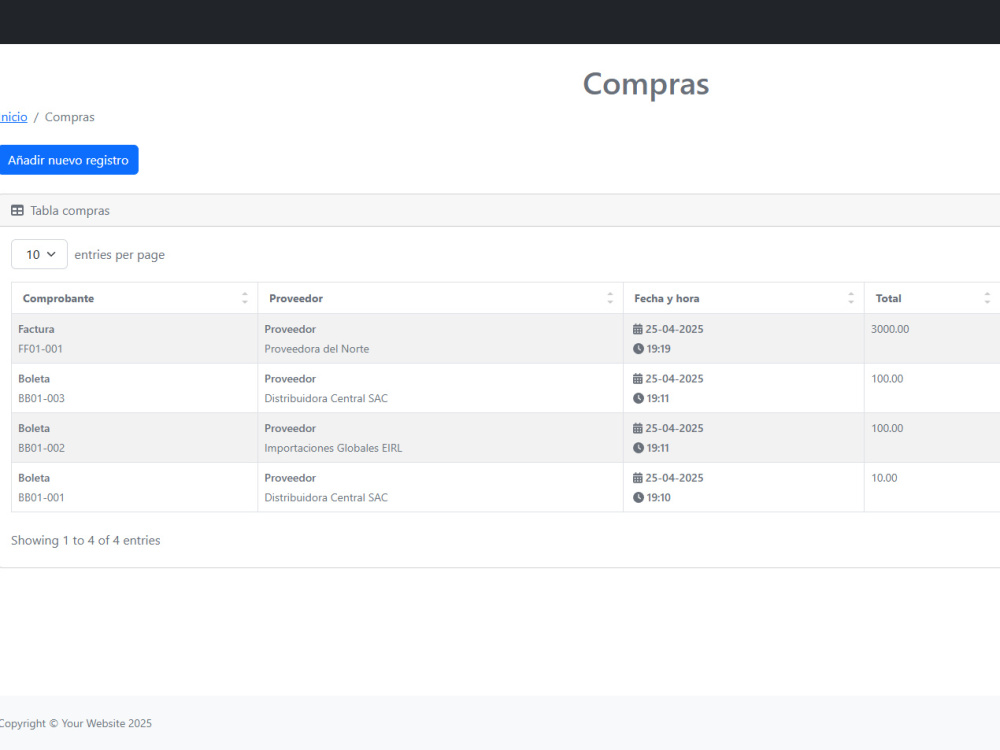Click 100.00 total in BB01-002 row
The image size is (1000, 750).
point(888,429)
